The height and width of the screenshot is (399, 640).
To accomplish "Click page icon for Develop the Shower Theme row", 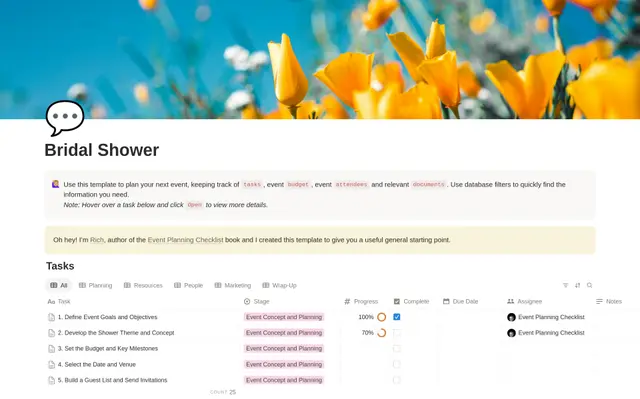I will tap(51, 333).
